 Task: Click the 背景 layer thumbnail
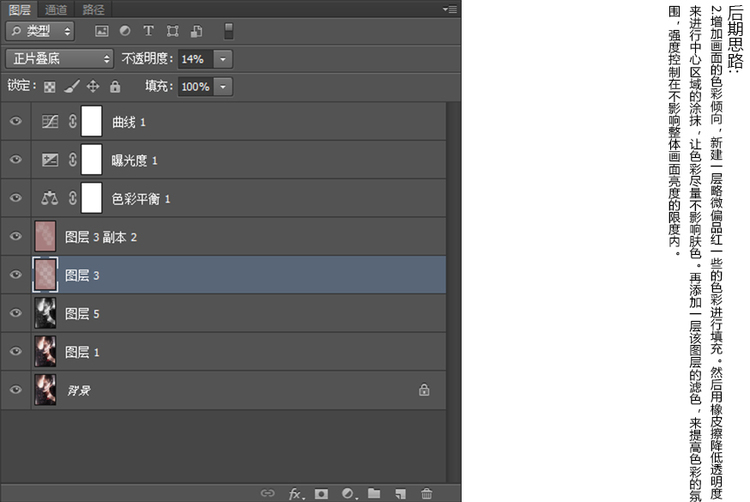pyautogui.click(x=45, y=390)
